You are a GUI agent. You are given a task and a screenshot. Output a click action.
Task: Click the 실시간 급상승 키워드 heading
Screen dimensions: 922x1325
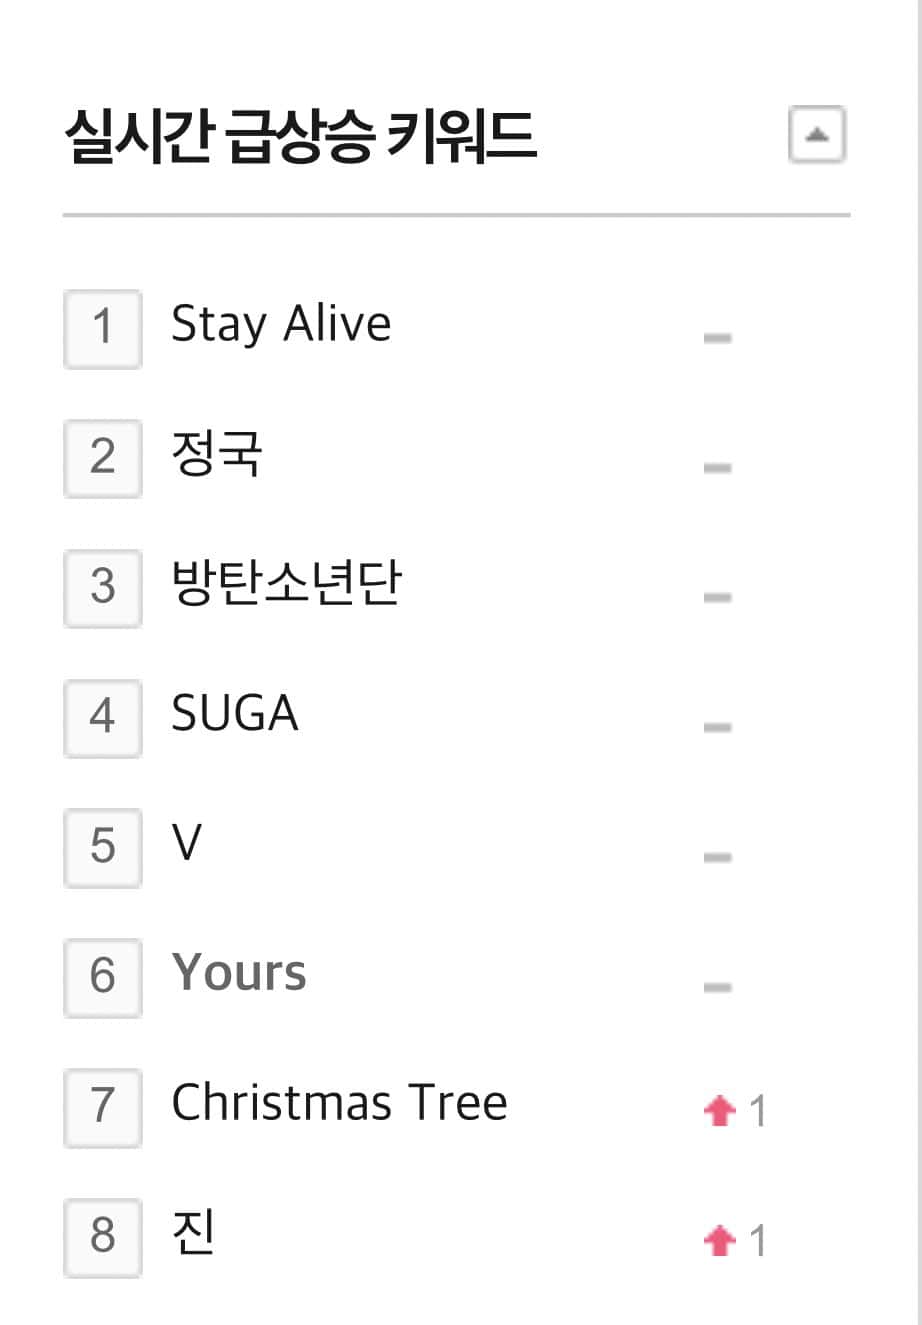(x=300, y=137)
